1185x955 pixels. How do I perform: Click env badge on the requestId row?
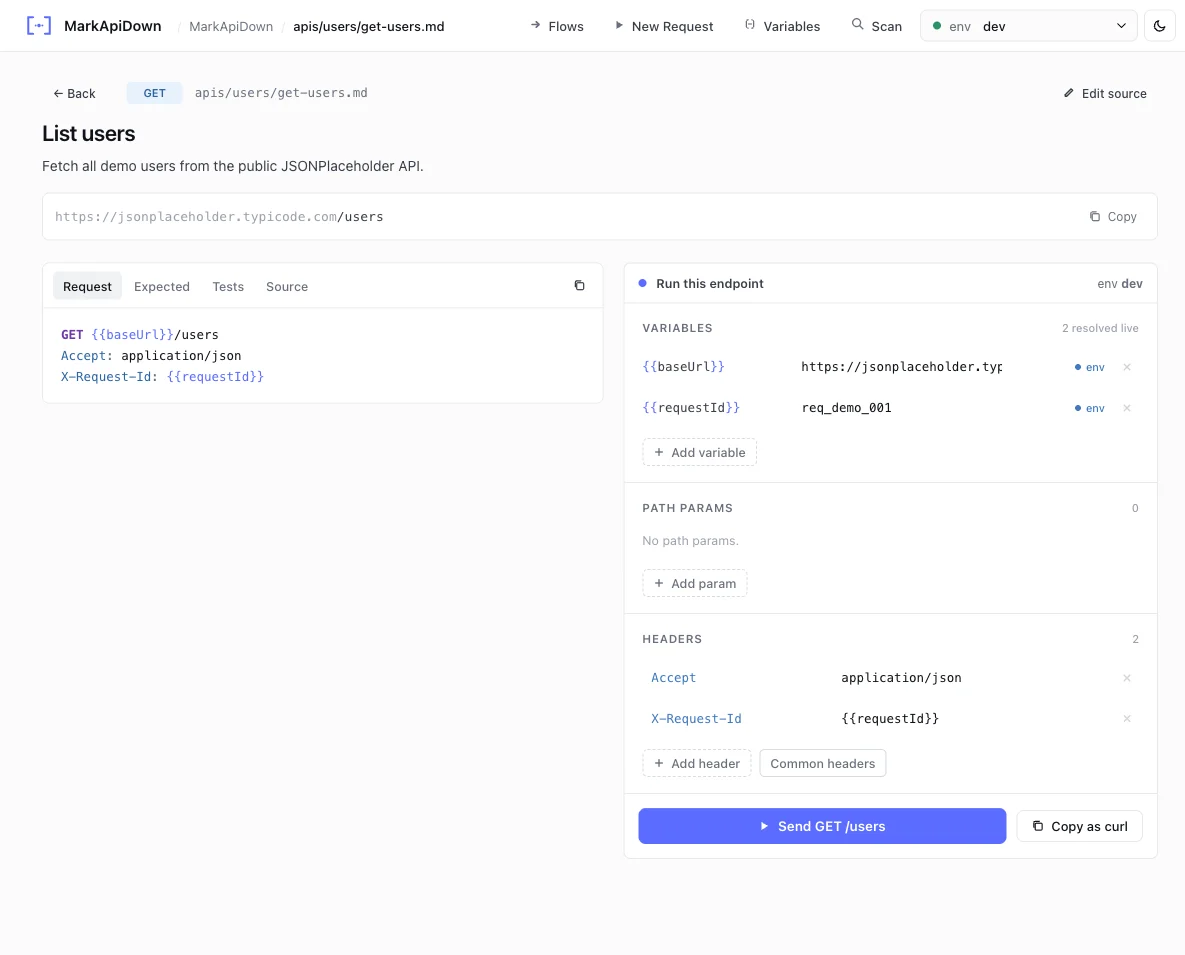(x=1090, y=408)
